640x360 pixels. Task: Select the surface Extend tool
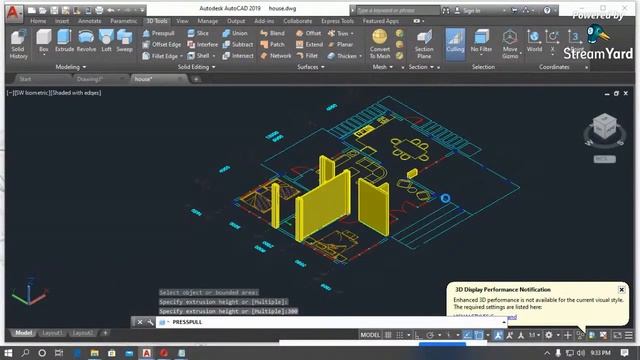point(309,44)
